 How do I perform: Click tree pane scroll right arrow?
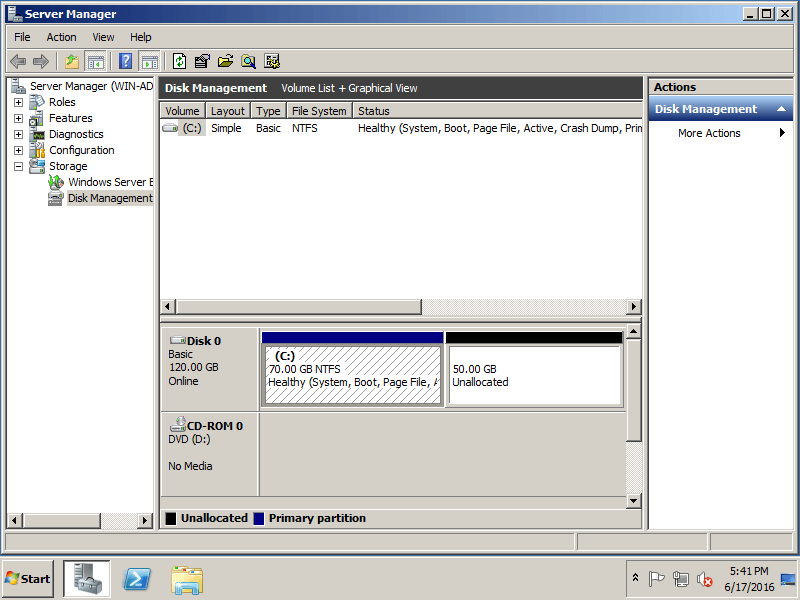(x=145, y=520)
